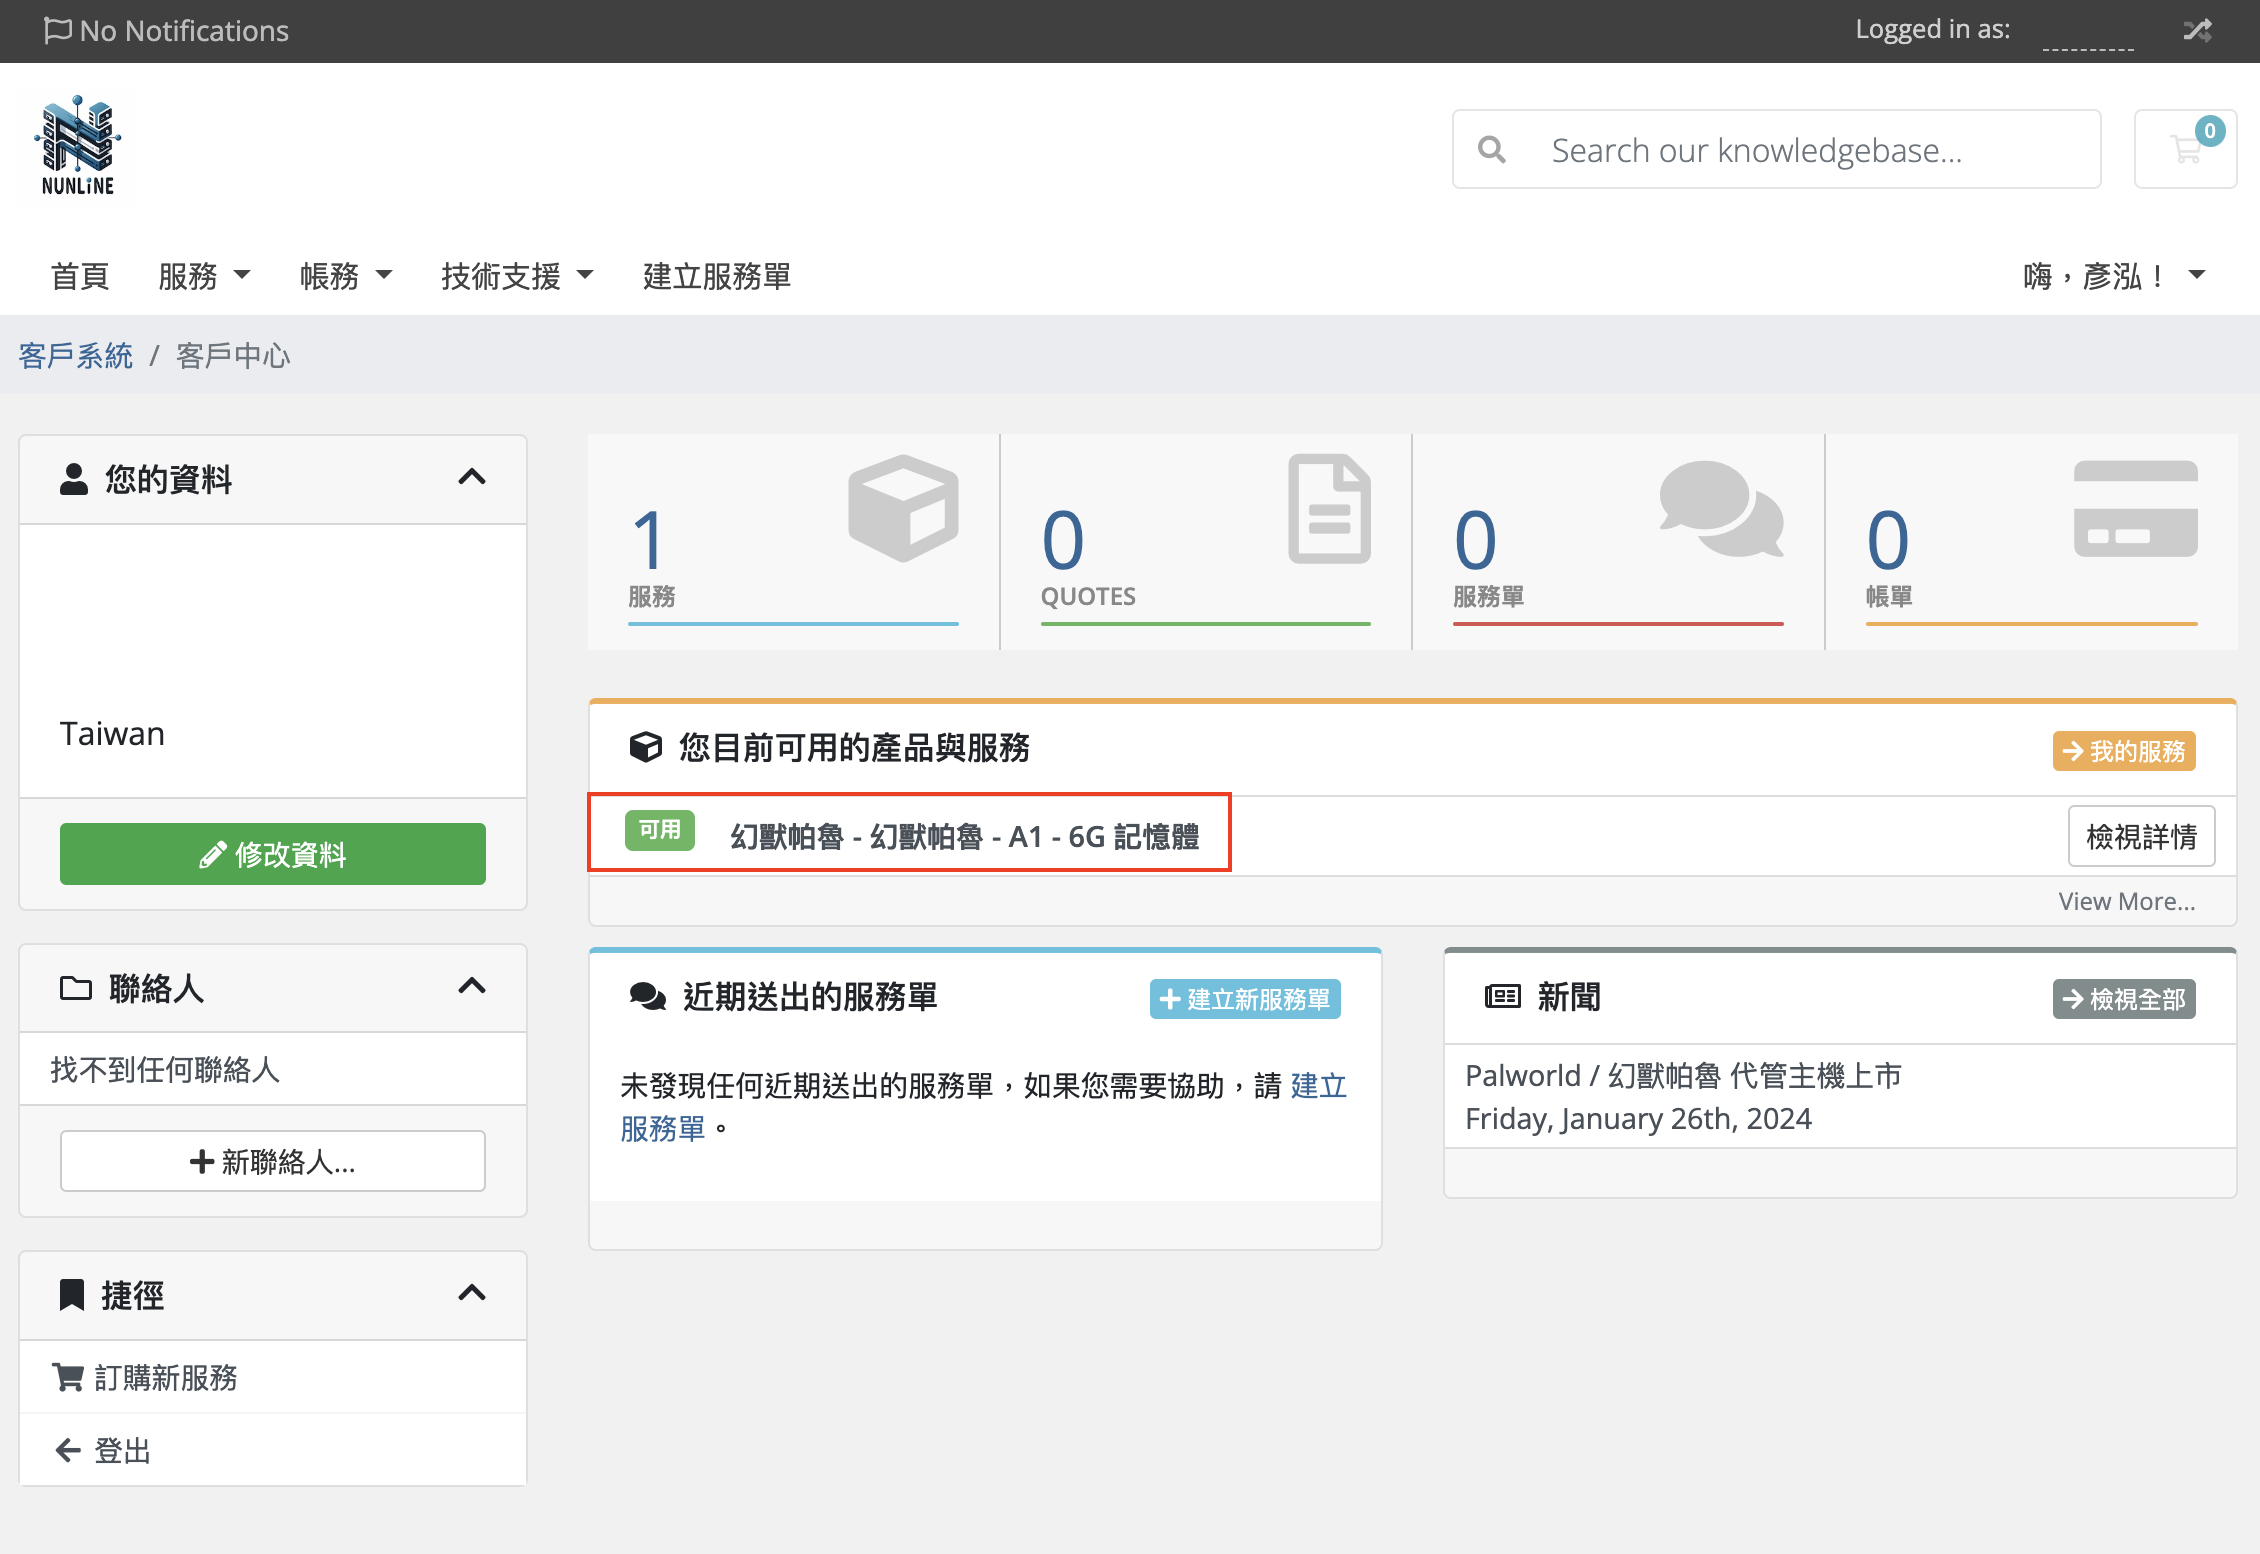This screenshot has height=1554, width=2260.
Task: Click the Friday, January 26th, 2024 date
Action: tap(1638, 1119)
